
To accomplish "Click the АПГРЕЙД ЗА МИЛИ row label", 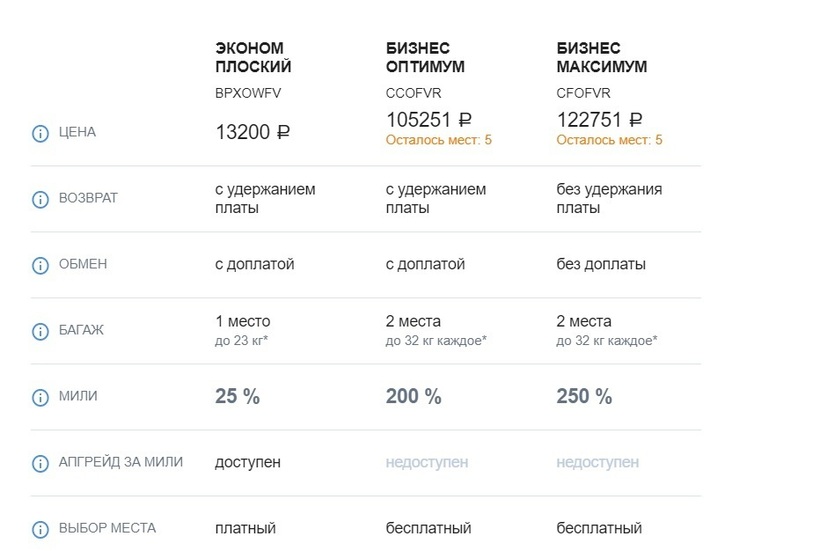I will click(121, 462).
